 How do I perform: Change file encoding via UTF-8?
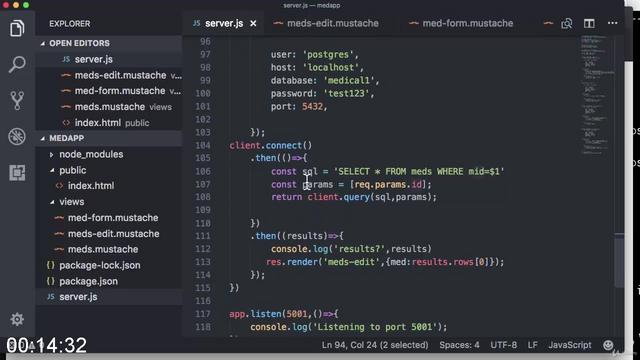(503, 345)
